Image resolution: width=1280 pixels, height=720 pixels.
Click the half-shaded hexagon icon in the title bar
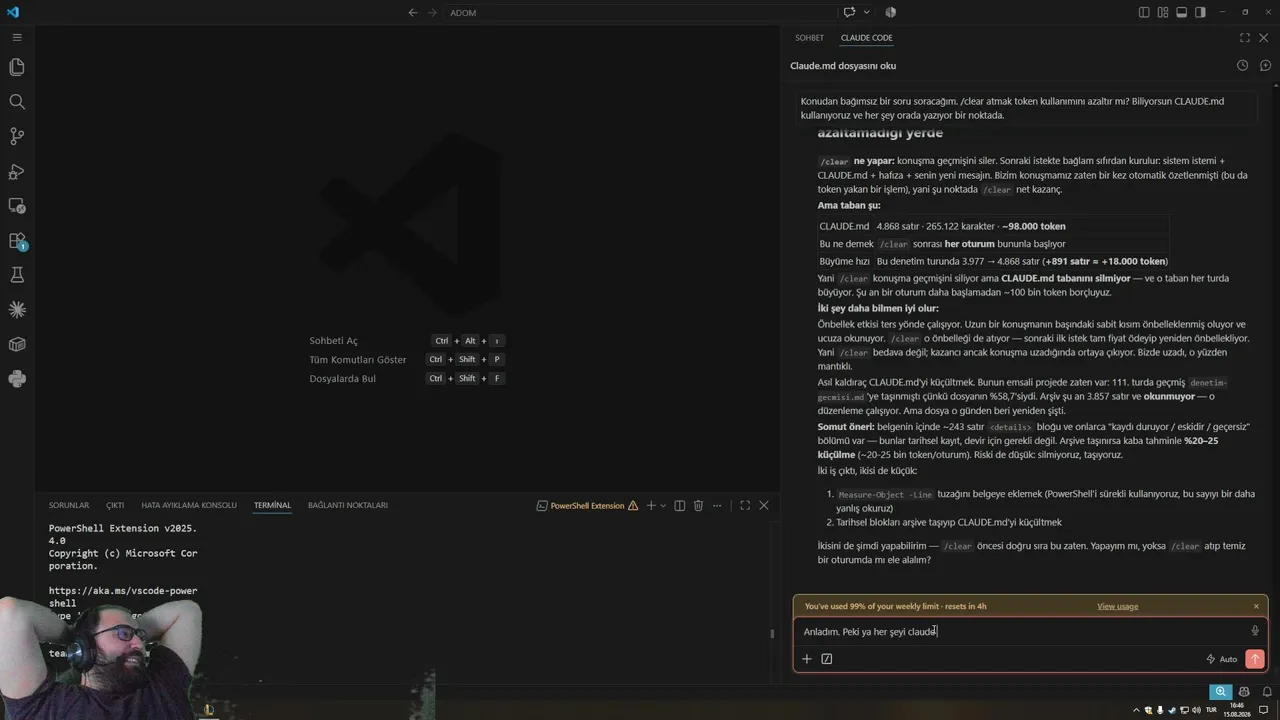tap(890, 12)
